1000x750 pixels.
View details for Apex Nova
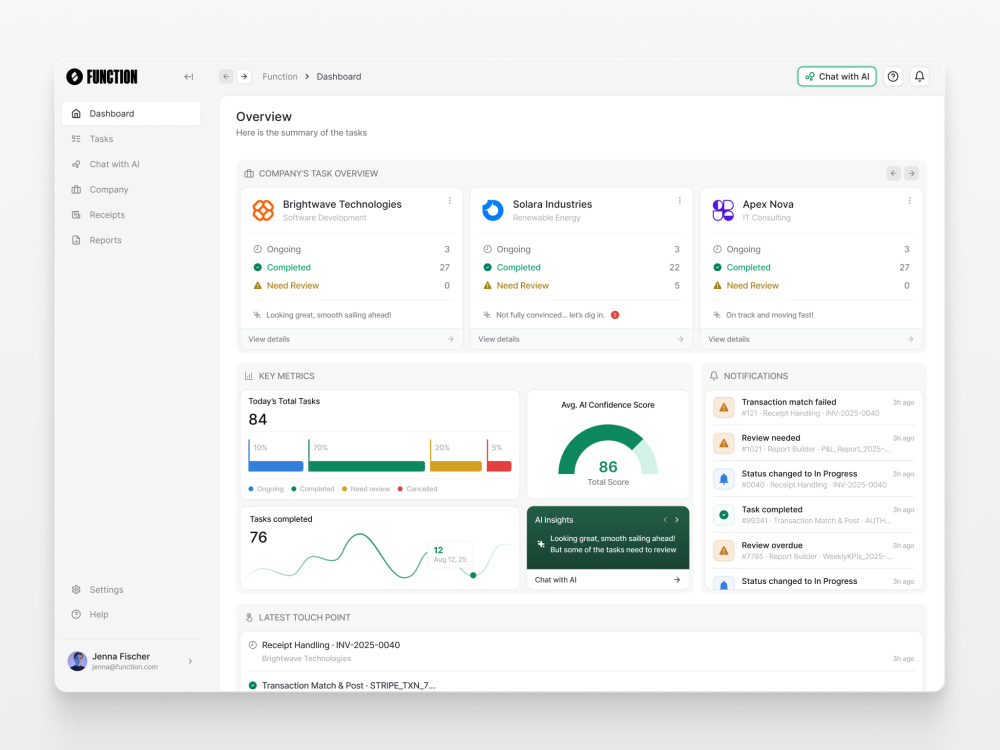(811, 339)
